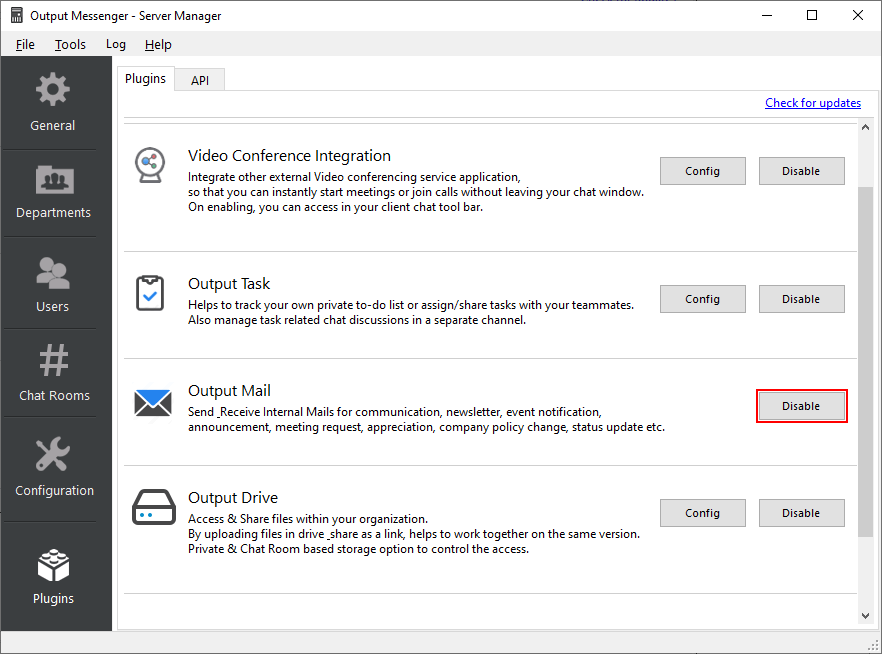882x654 pixels.
Task: Click the Video Conference Integration webcam icon
Action: (150, 165)
